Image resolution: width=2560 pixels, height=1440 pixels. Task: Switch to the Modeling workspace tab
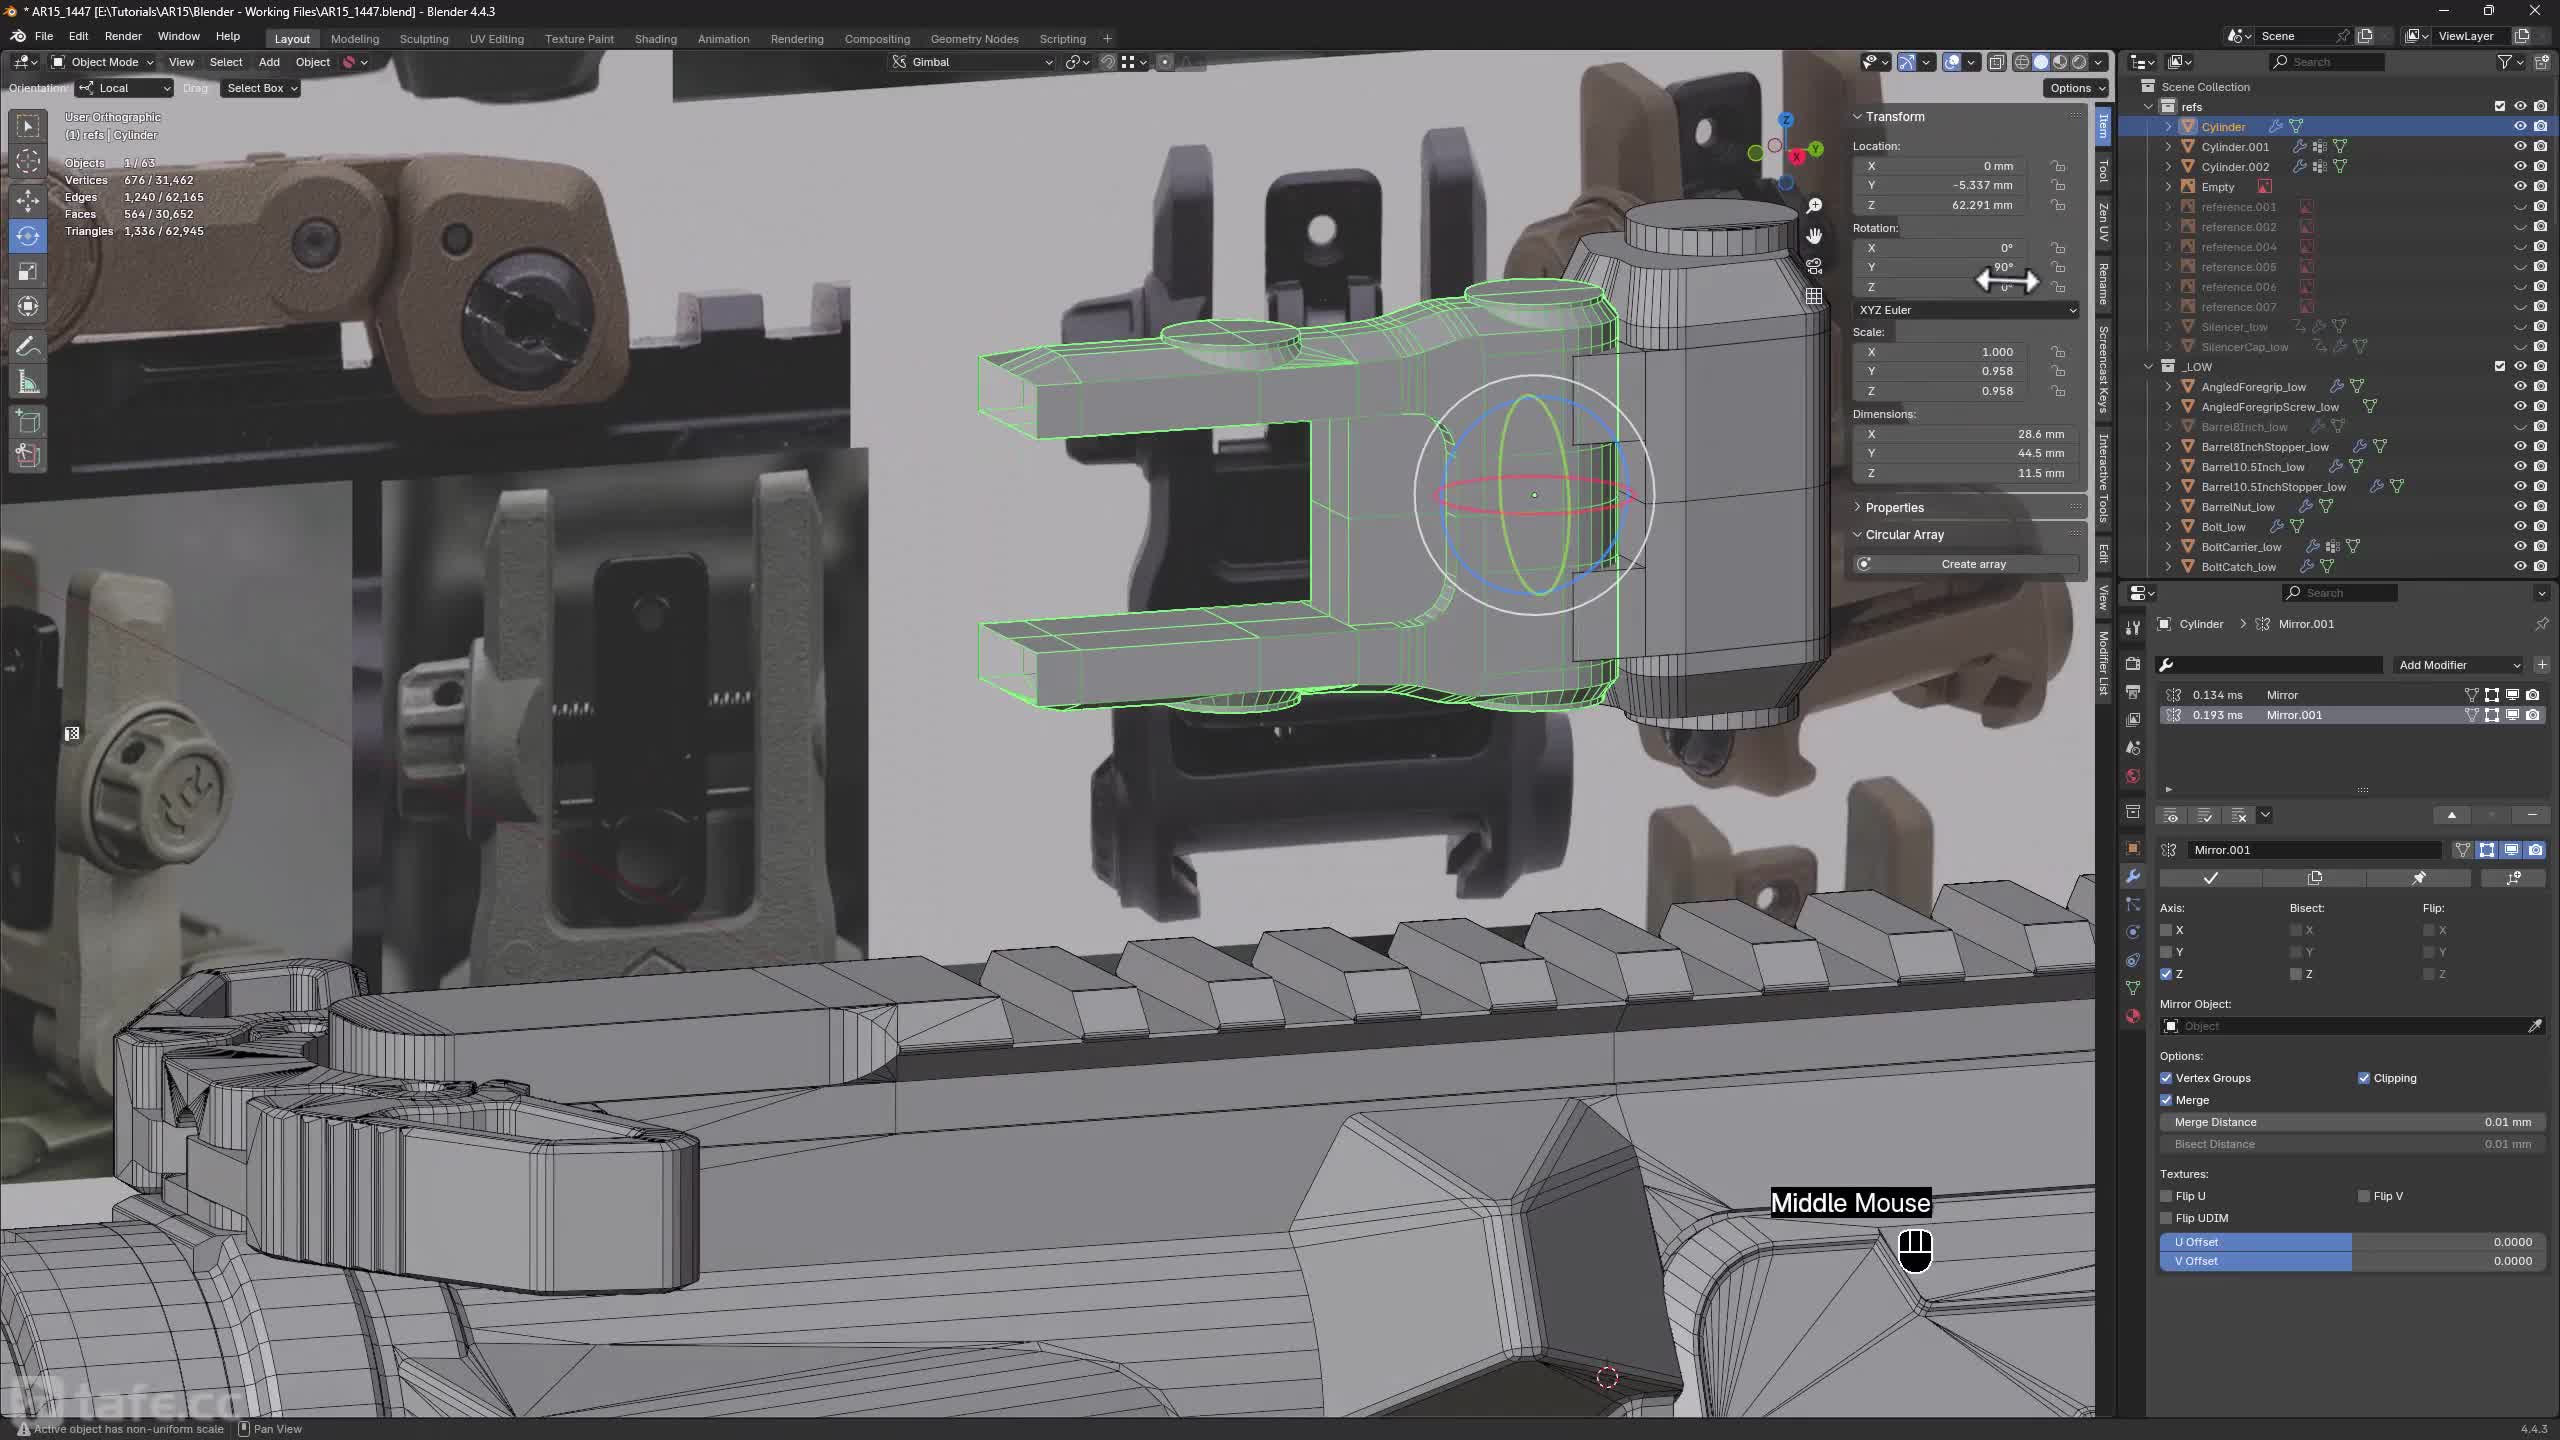[355, 39]
